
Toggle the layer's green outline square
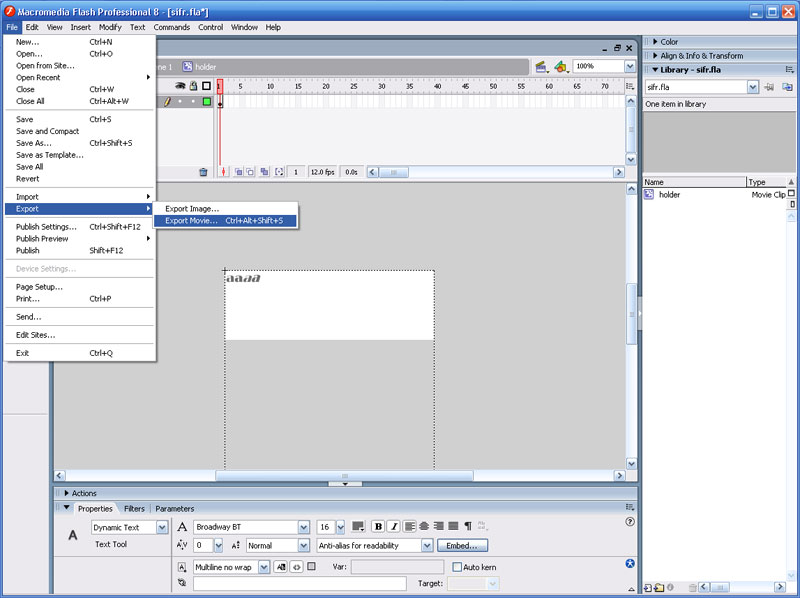pos(207,102)
